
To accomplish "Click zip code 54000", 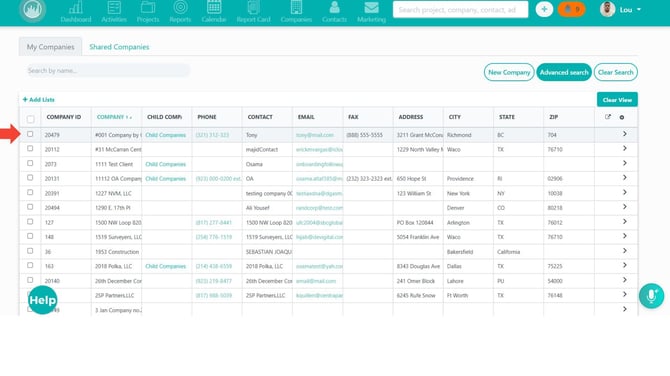I will (555, 281).
